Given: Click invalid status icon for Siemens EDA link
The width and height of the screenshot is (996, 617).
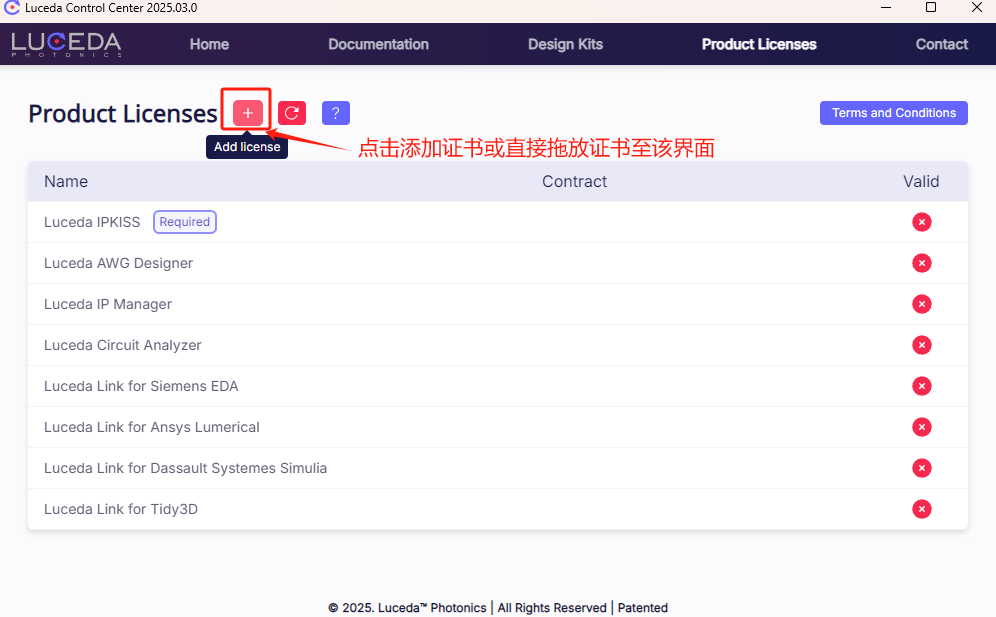Looking at the screenshot, I should (x=922, y=386).
